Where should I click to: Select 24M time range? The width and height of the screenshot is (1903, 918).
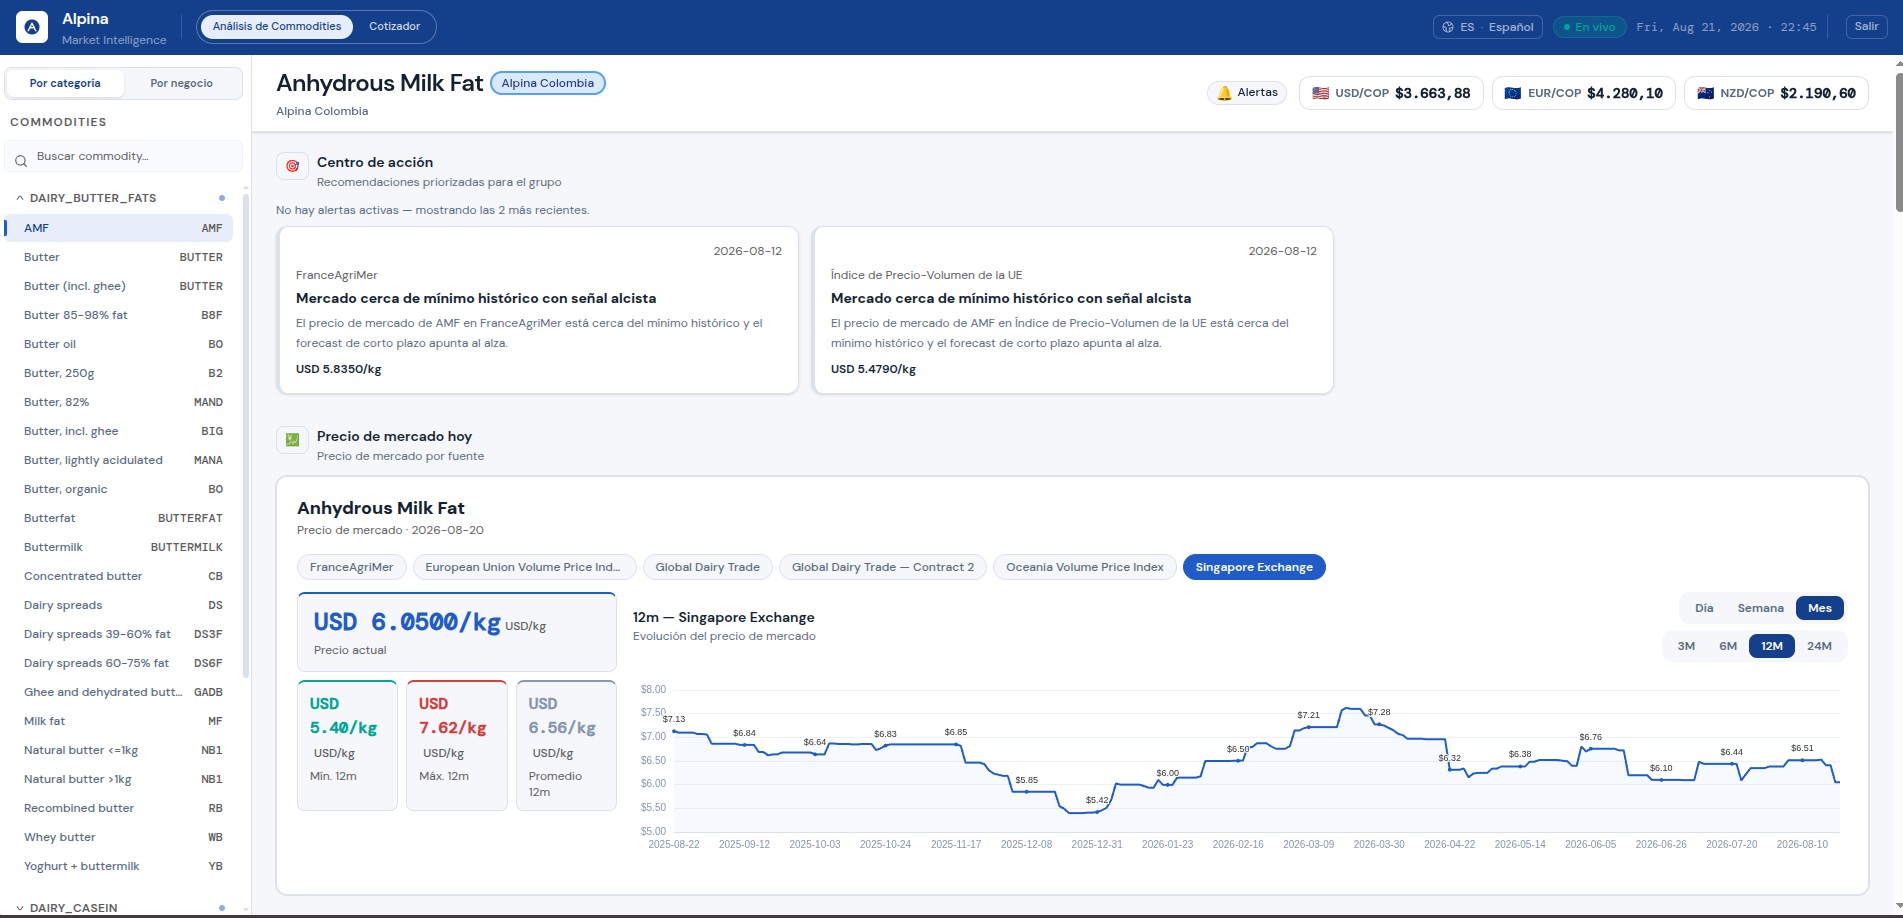point(1819,646)
